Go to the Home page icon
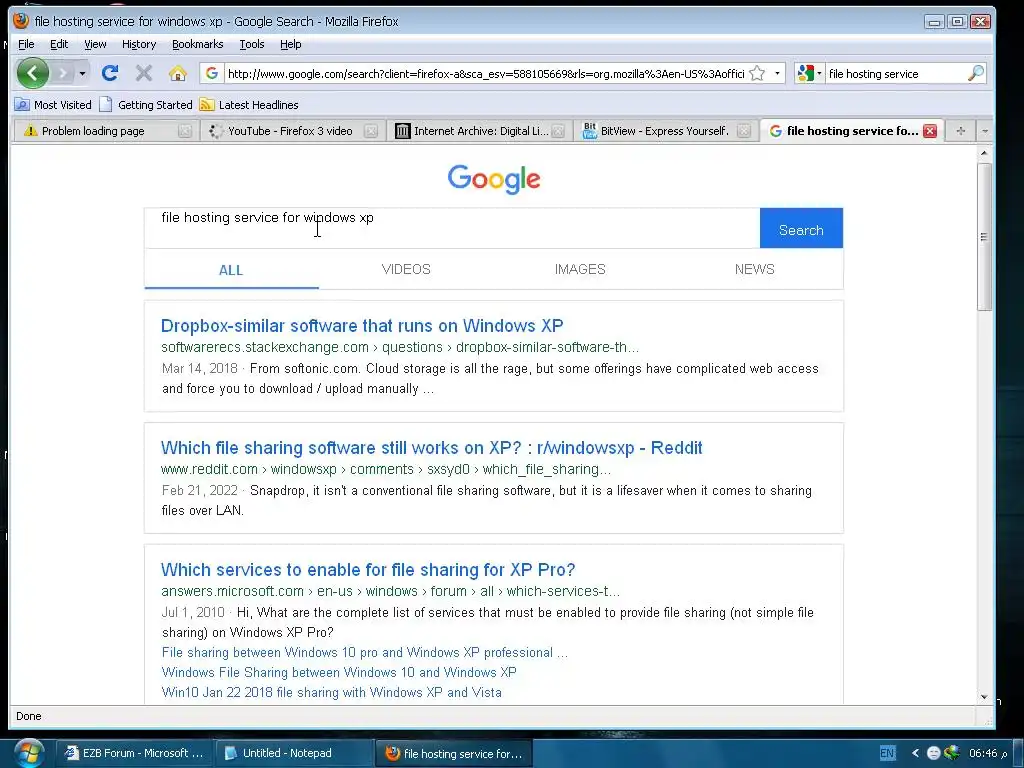The image size is (1024, 768). [x=178, y=73]
